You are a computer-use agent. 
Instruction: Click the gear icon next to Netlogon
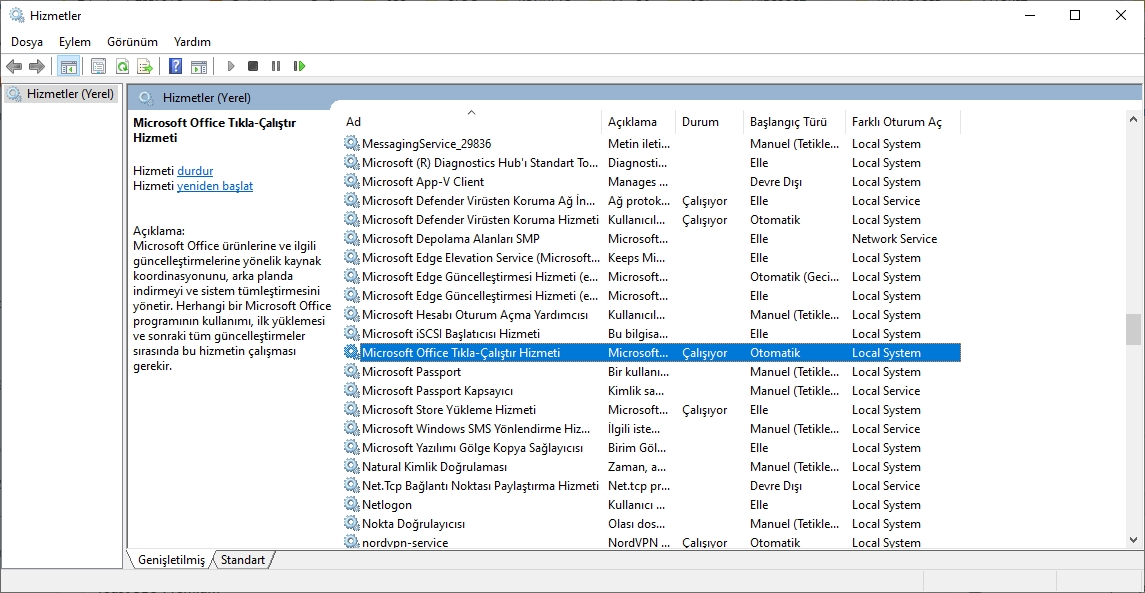click(352, 505)
